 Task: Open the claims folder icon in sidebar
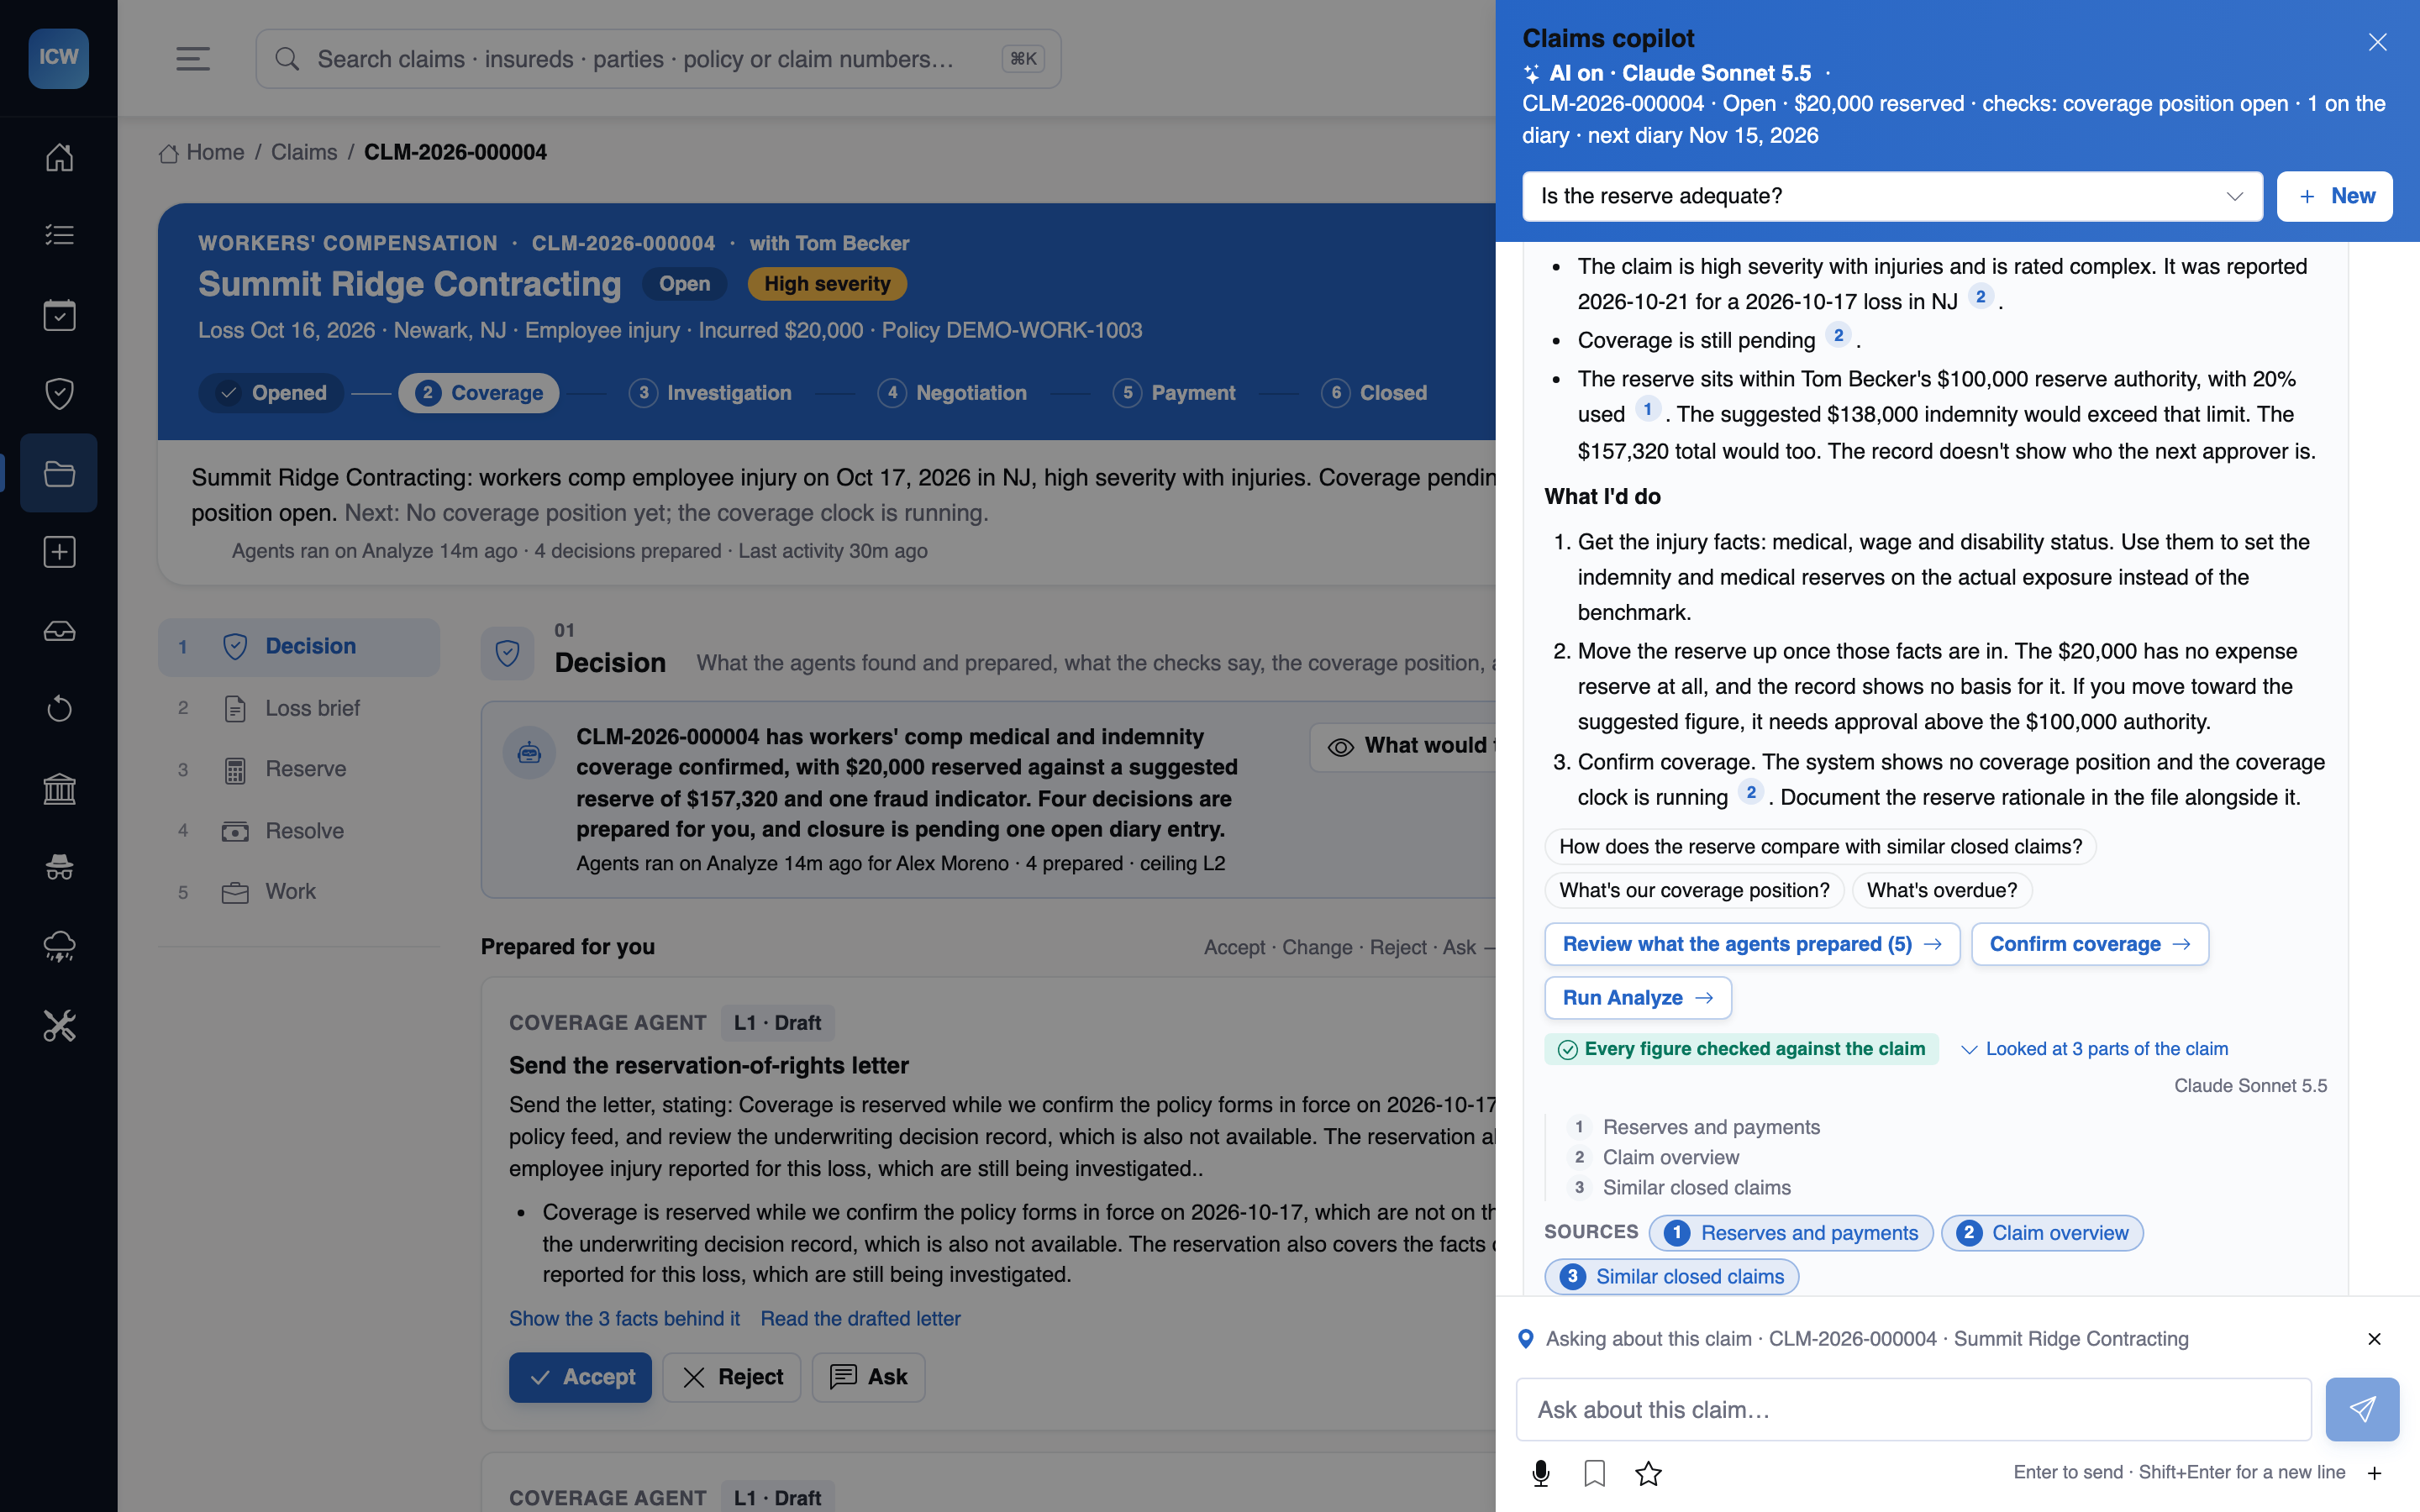pos(59,473)
